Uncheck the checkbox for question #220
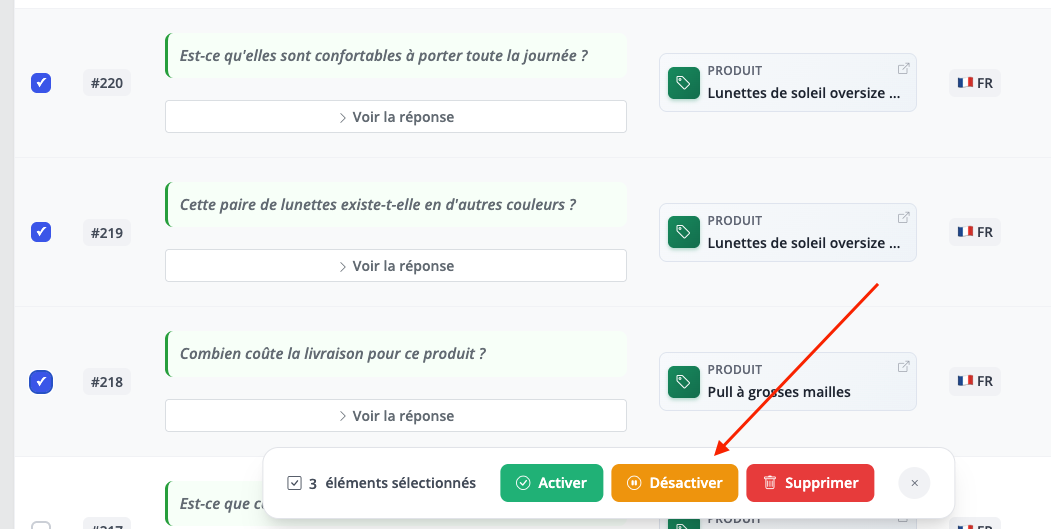This screenshot has width=1051, height=529. (x=41, y=83)
